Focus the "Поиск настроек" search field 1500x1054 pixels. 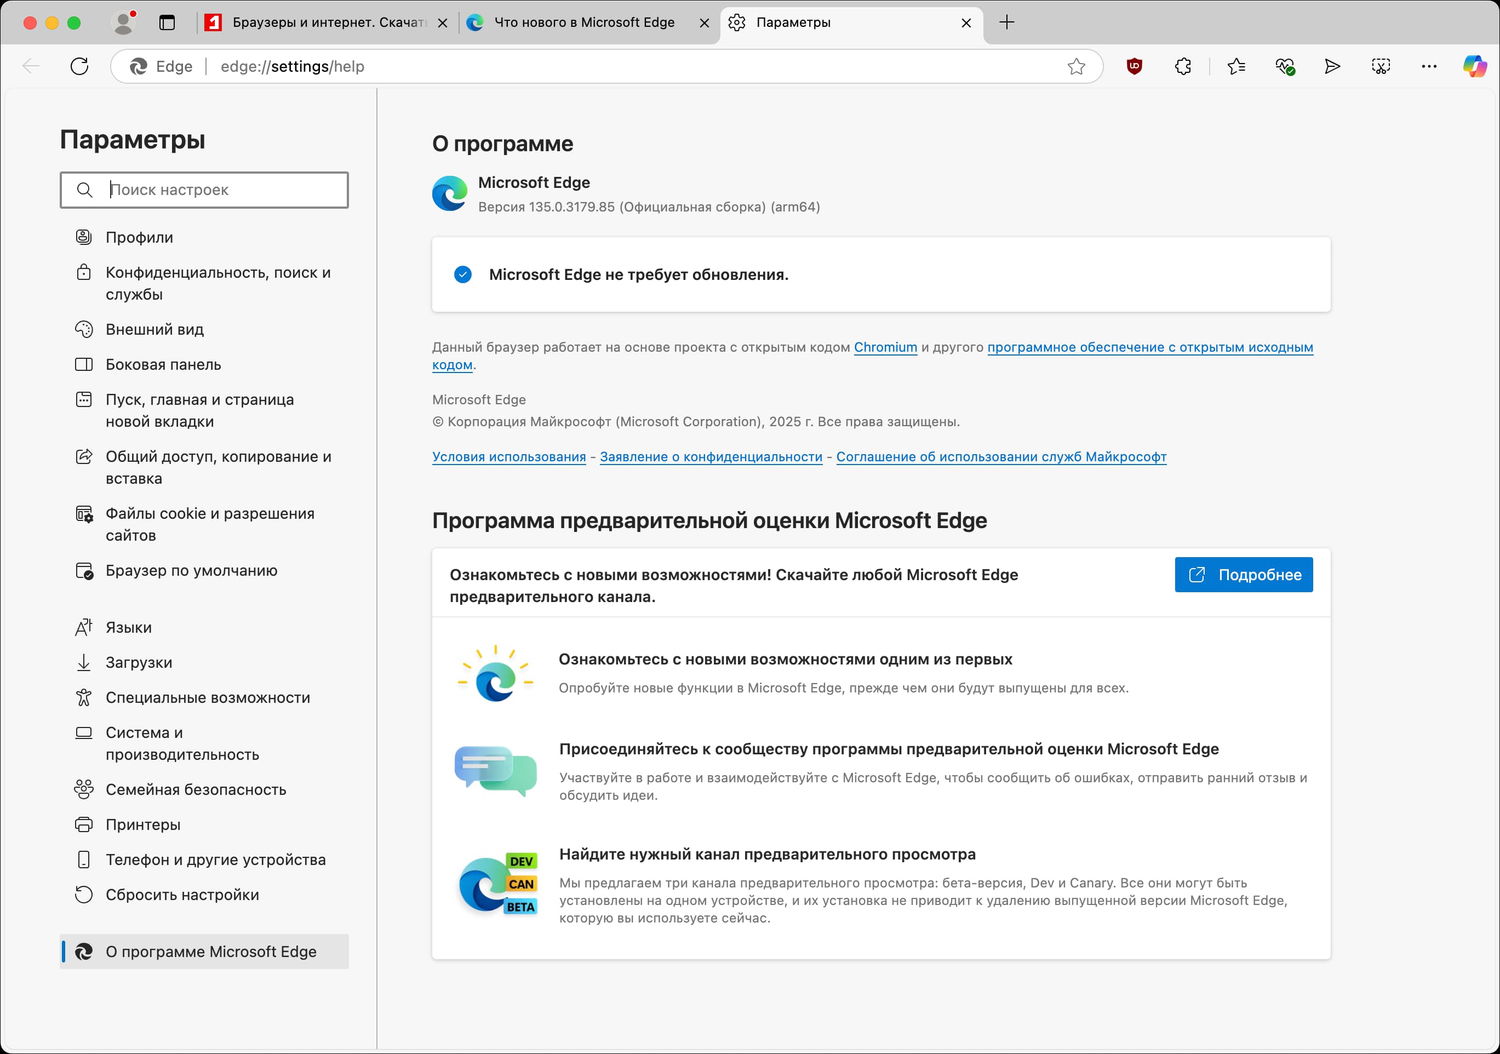click(x=204, y=190)
